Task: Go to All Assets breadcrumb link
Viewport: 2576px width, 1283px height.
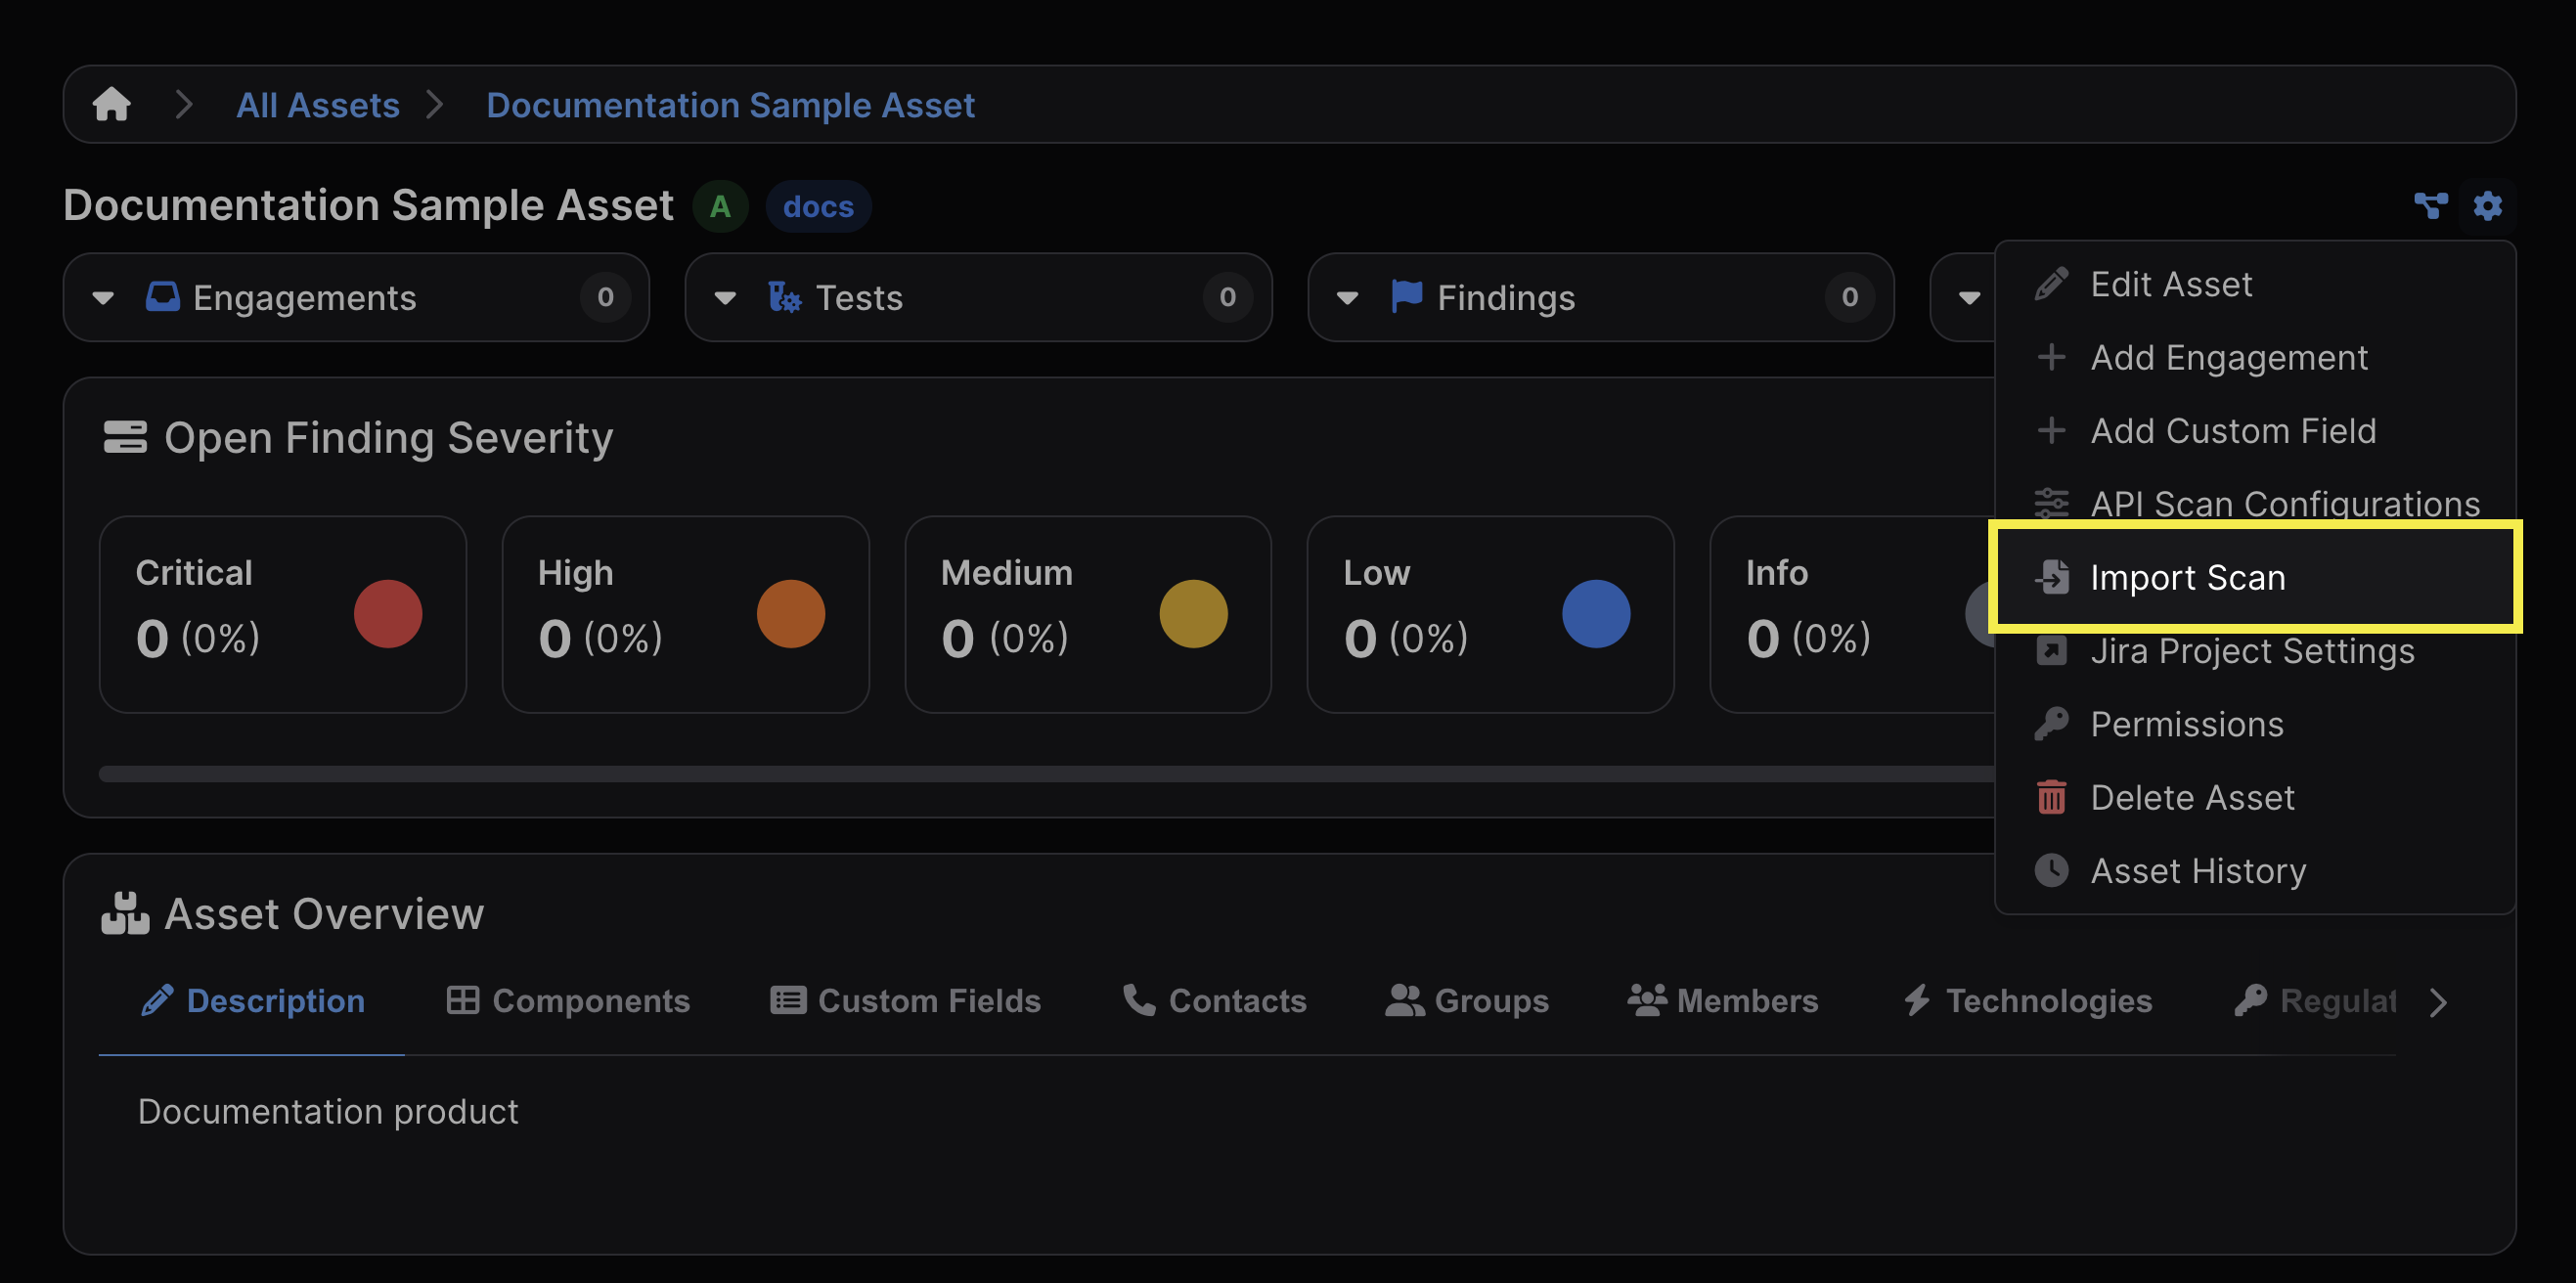Action: click(317, 104)
